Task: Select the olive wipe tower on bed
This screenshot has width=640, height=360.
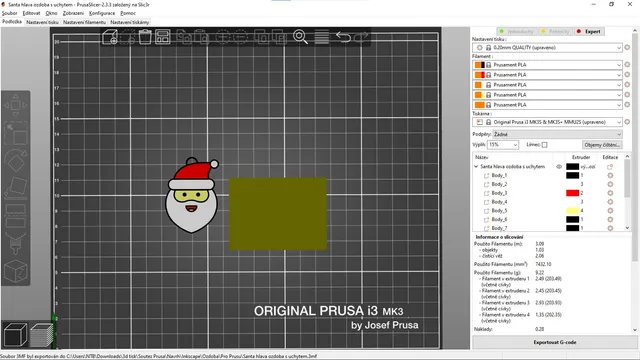Action: (278, 213)
